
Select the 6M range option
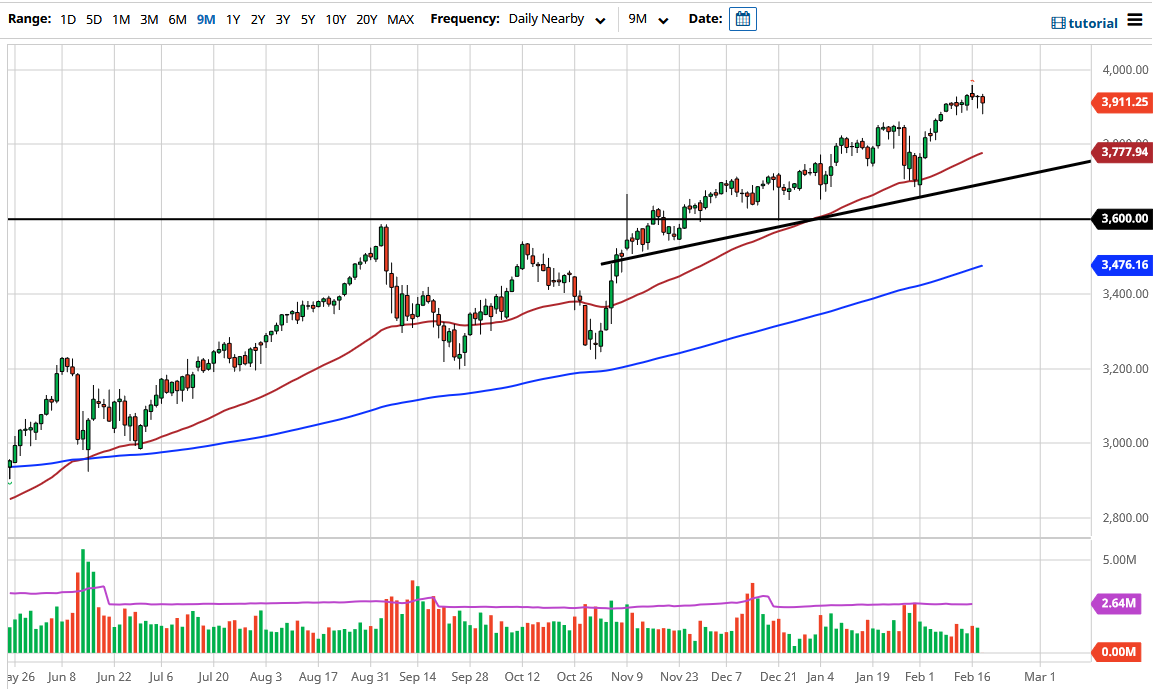pos(177,18)
